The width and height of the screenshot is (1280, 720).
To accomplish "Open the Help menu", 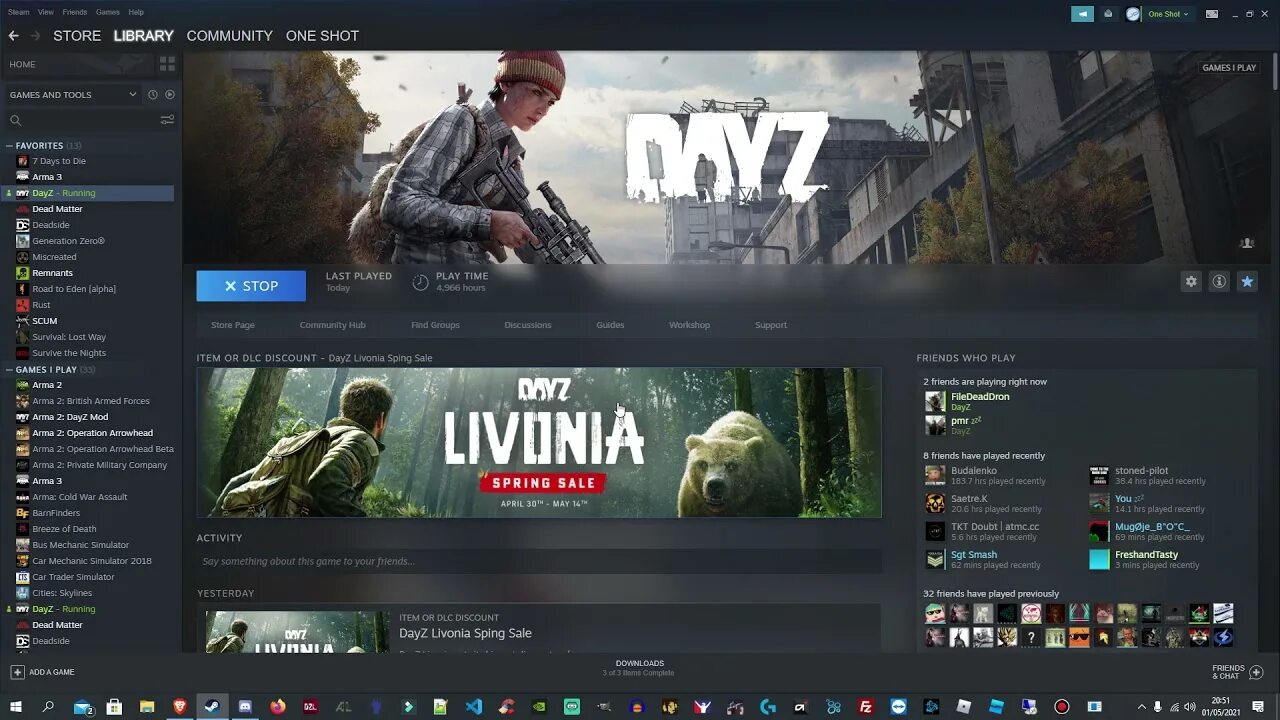I will pos(136,12).
